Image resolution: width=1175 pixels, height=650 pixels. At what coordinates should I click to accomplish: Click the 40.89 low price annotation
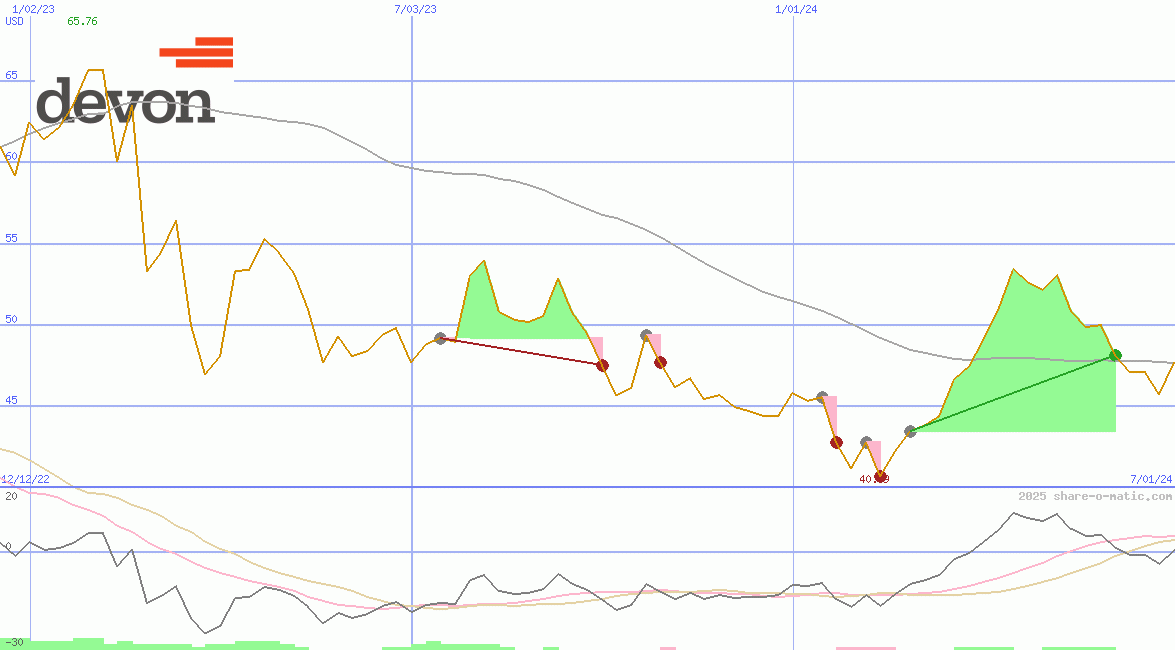pyautogui.click(x=869, y=480)
